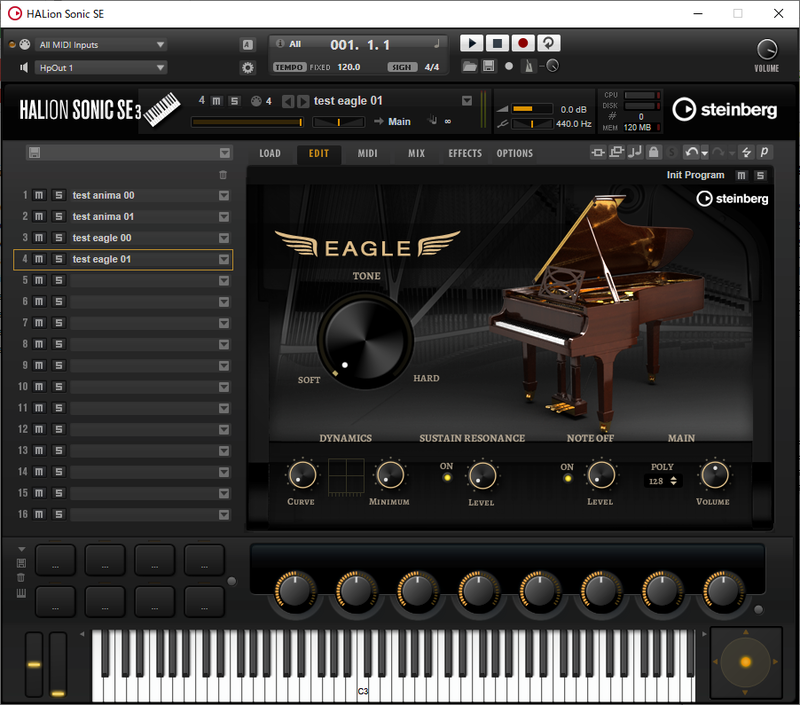This screenshot has width=800, height=705.
Task: Switch to the MIX tab
Action: click(416, 154)
